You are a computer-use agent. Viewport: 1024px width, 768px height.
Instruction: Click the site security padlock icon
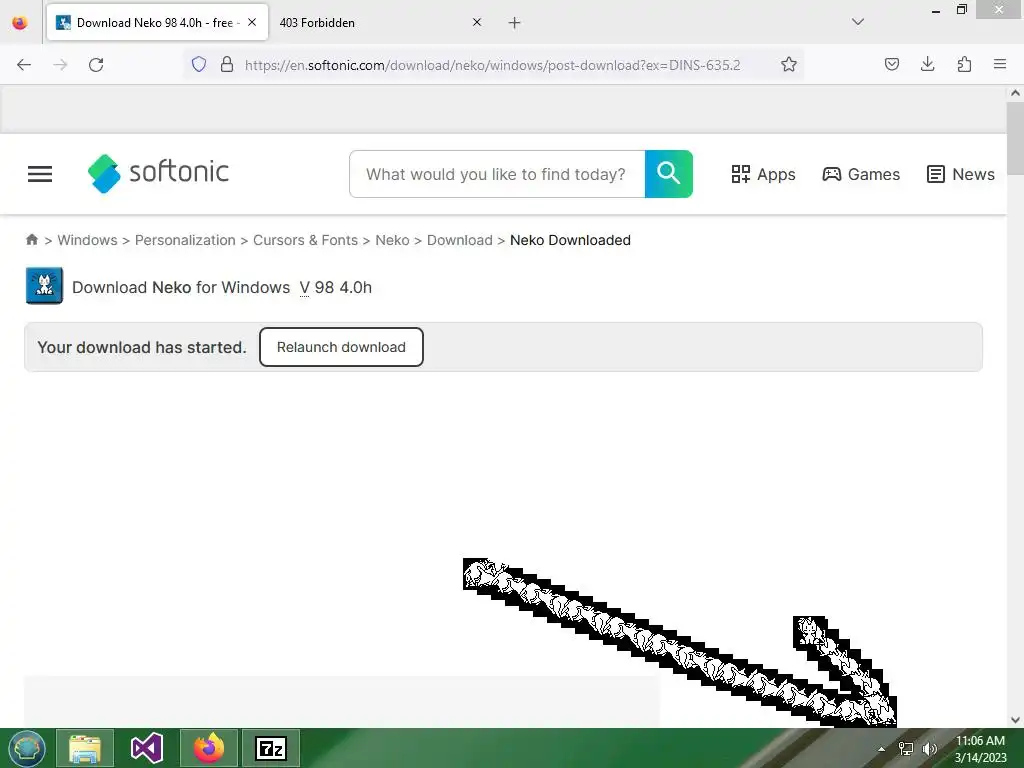click(227, 64)
